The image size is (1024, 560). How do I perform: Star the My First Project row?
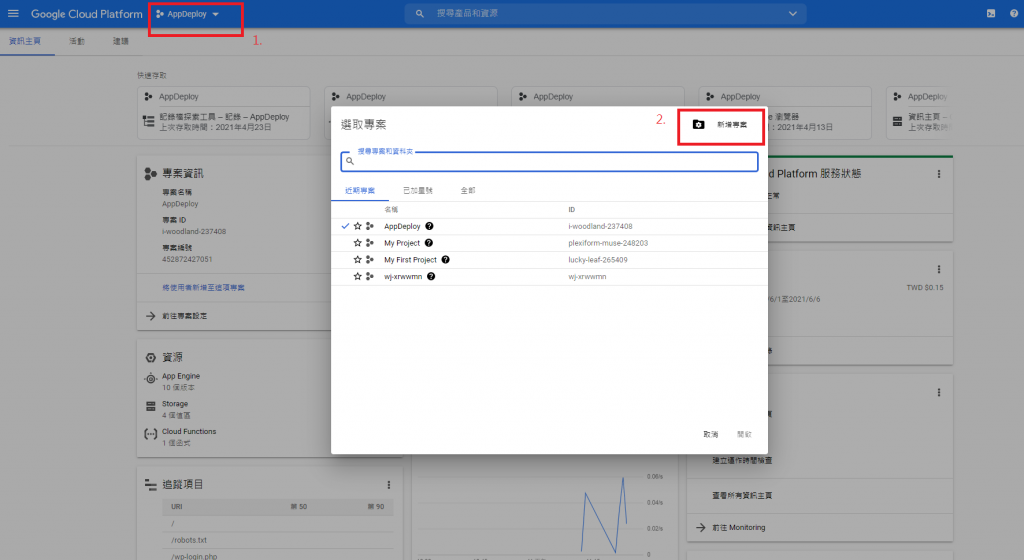click(x=357, y=260)
